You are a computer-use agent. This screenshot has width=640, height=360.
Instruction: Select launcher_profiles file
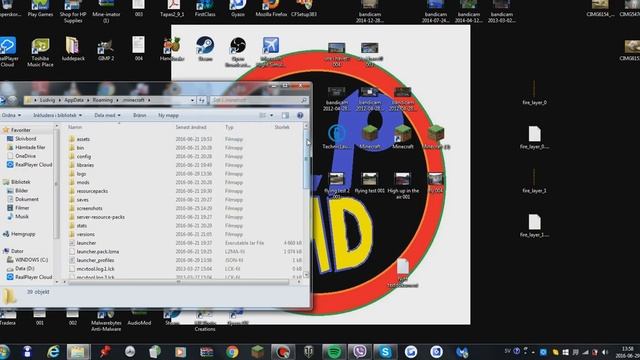pyautogui.click(x=95, y=260)
